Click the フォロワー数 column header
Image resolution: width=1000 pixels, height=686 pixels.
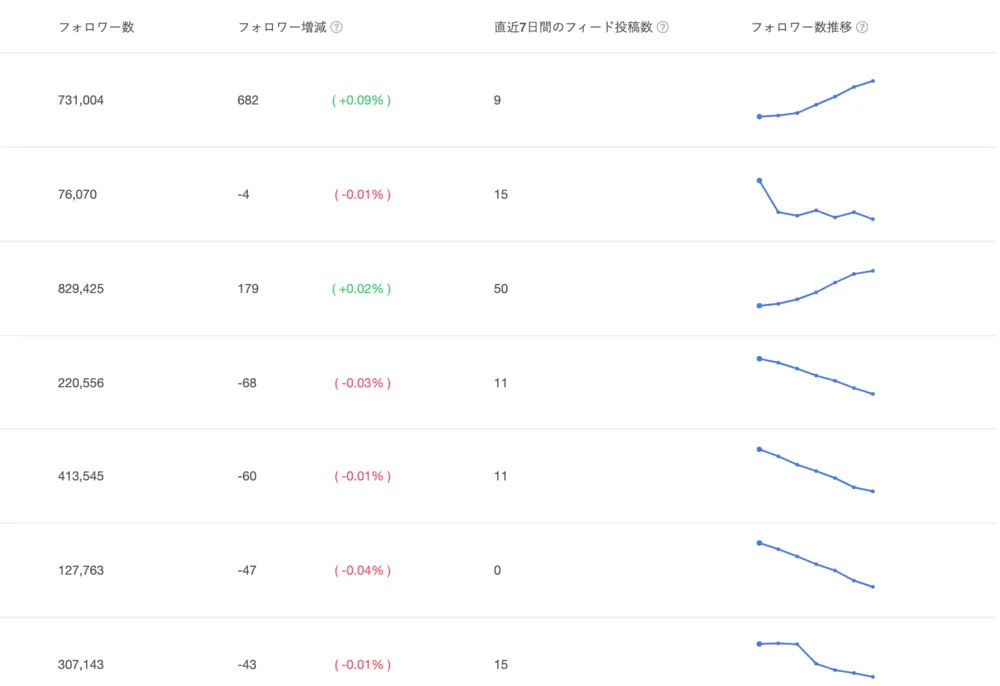96,28
